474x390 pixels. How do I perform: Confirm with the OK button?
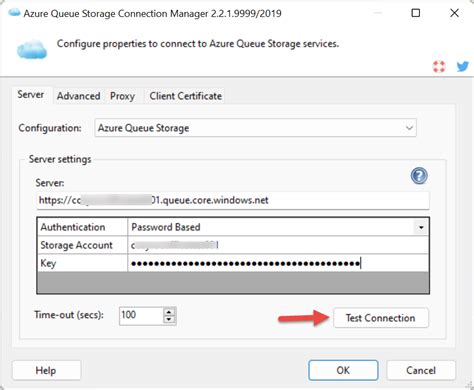343,370
